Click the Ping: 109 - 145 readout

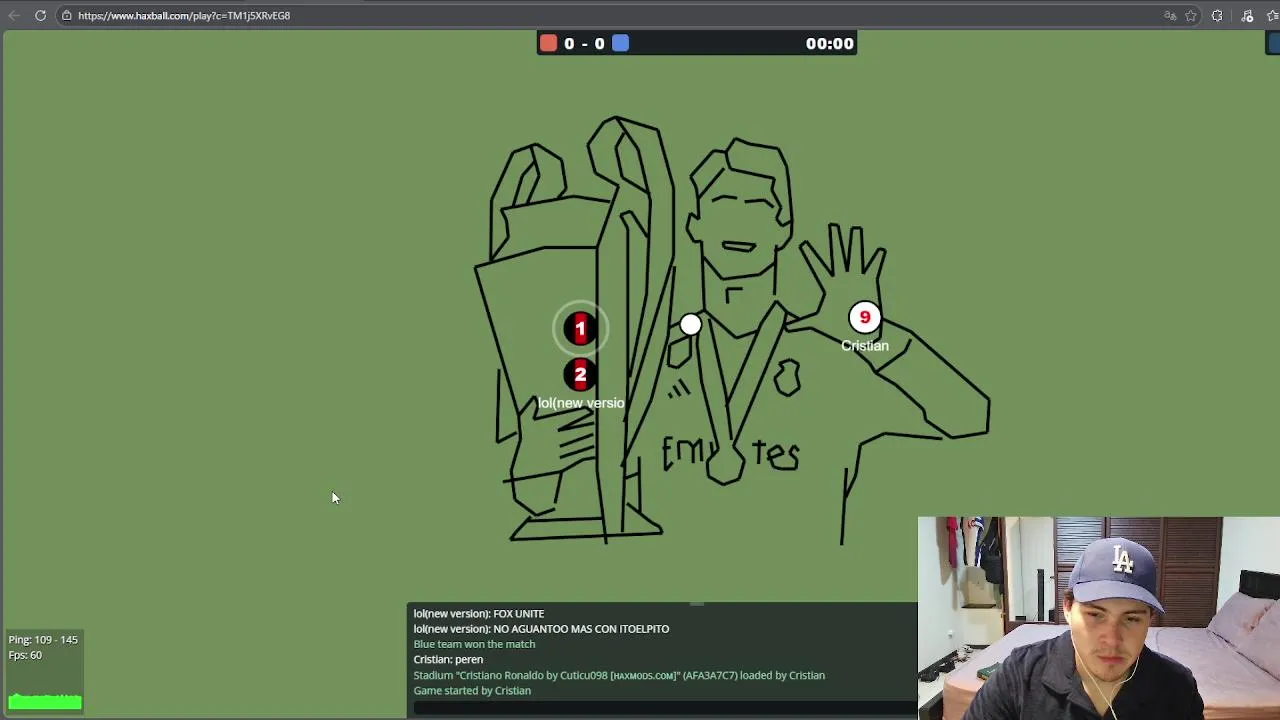click(43, 640)
